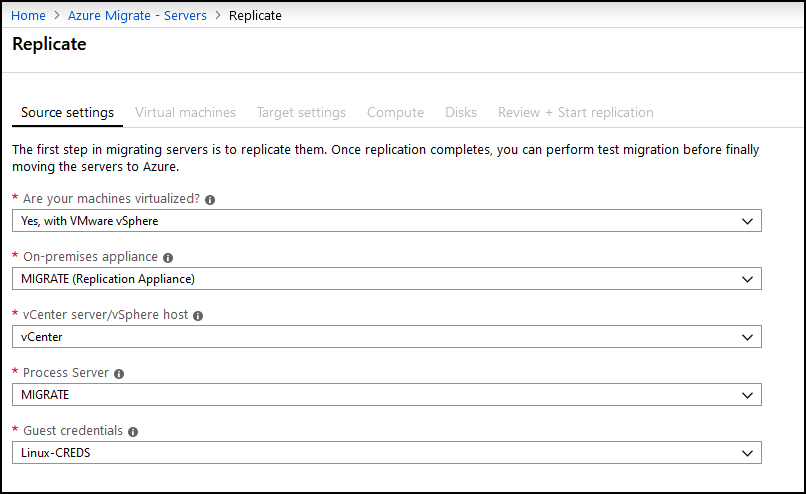Switch to the Disks tab

pyautogui.click(x=461, y=112)
